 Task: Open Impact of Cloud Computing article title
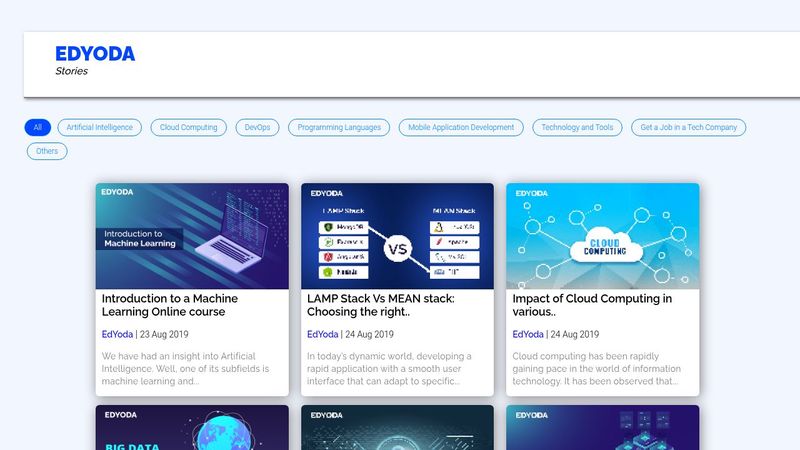click(x=592, y=305)
